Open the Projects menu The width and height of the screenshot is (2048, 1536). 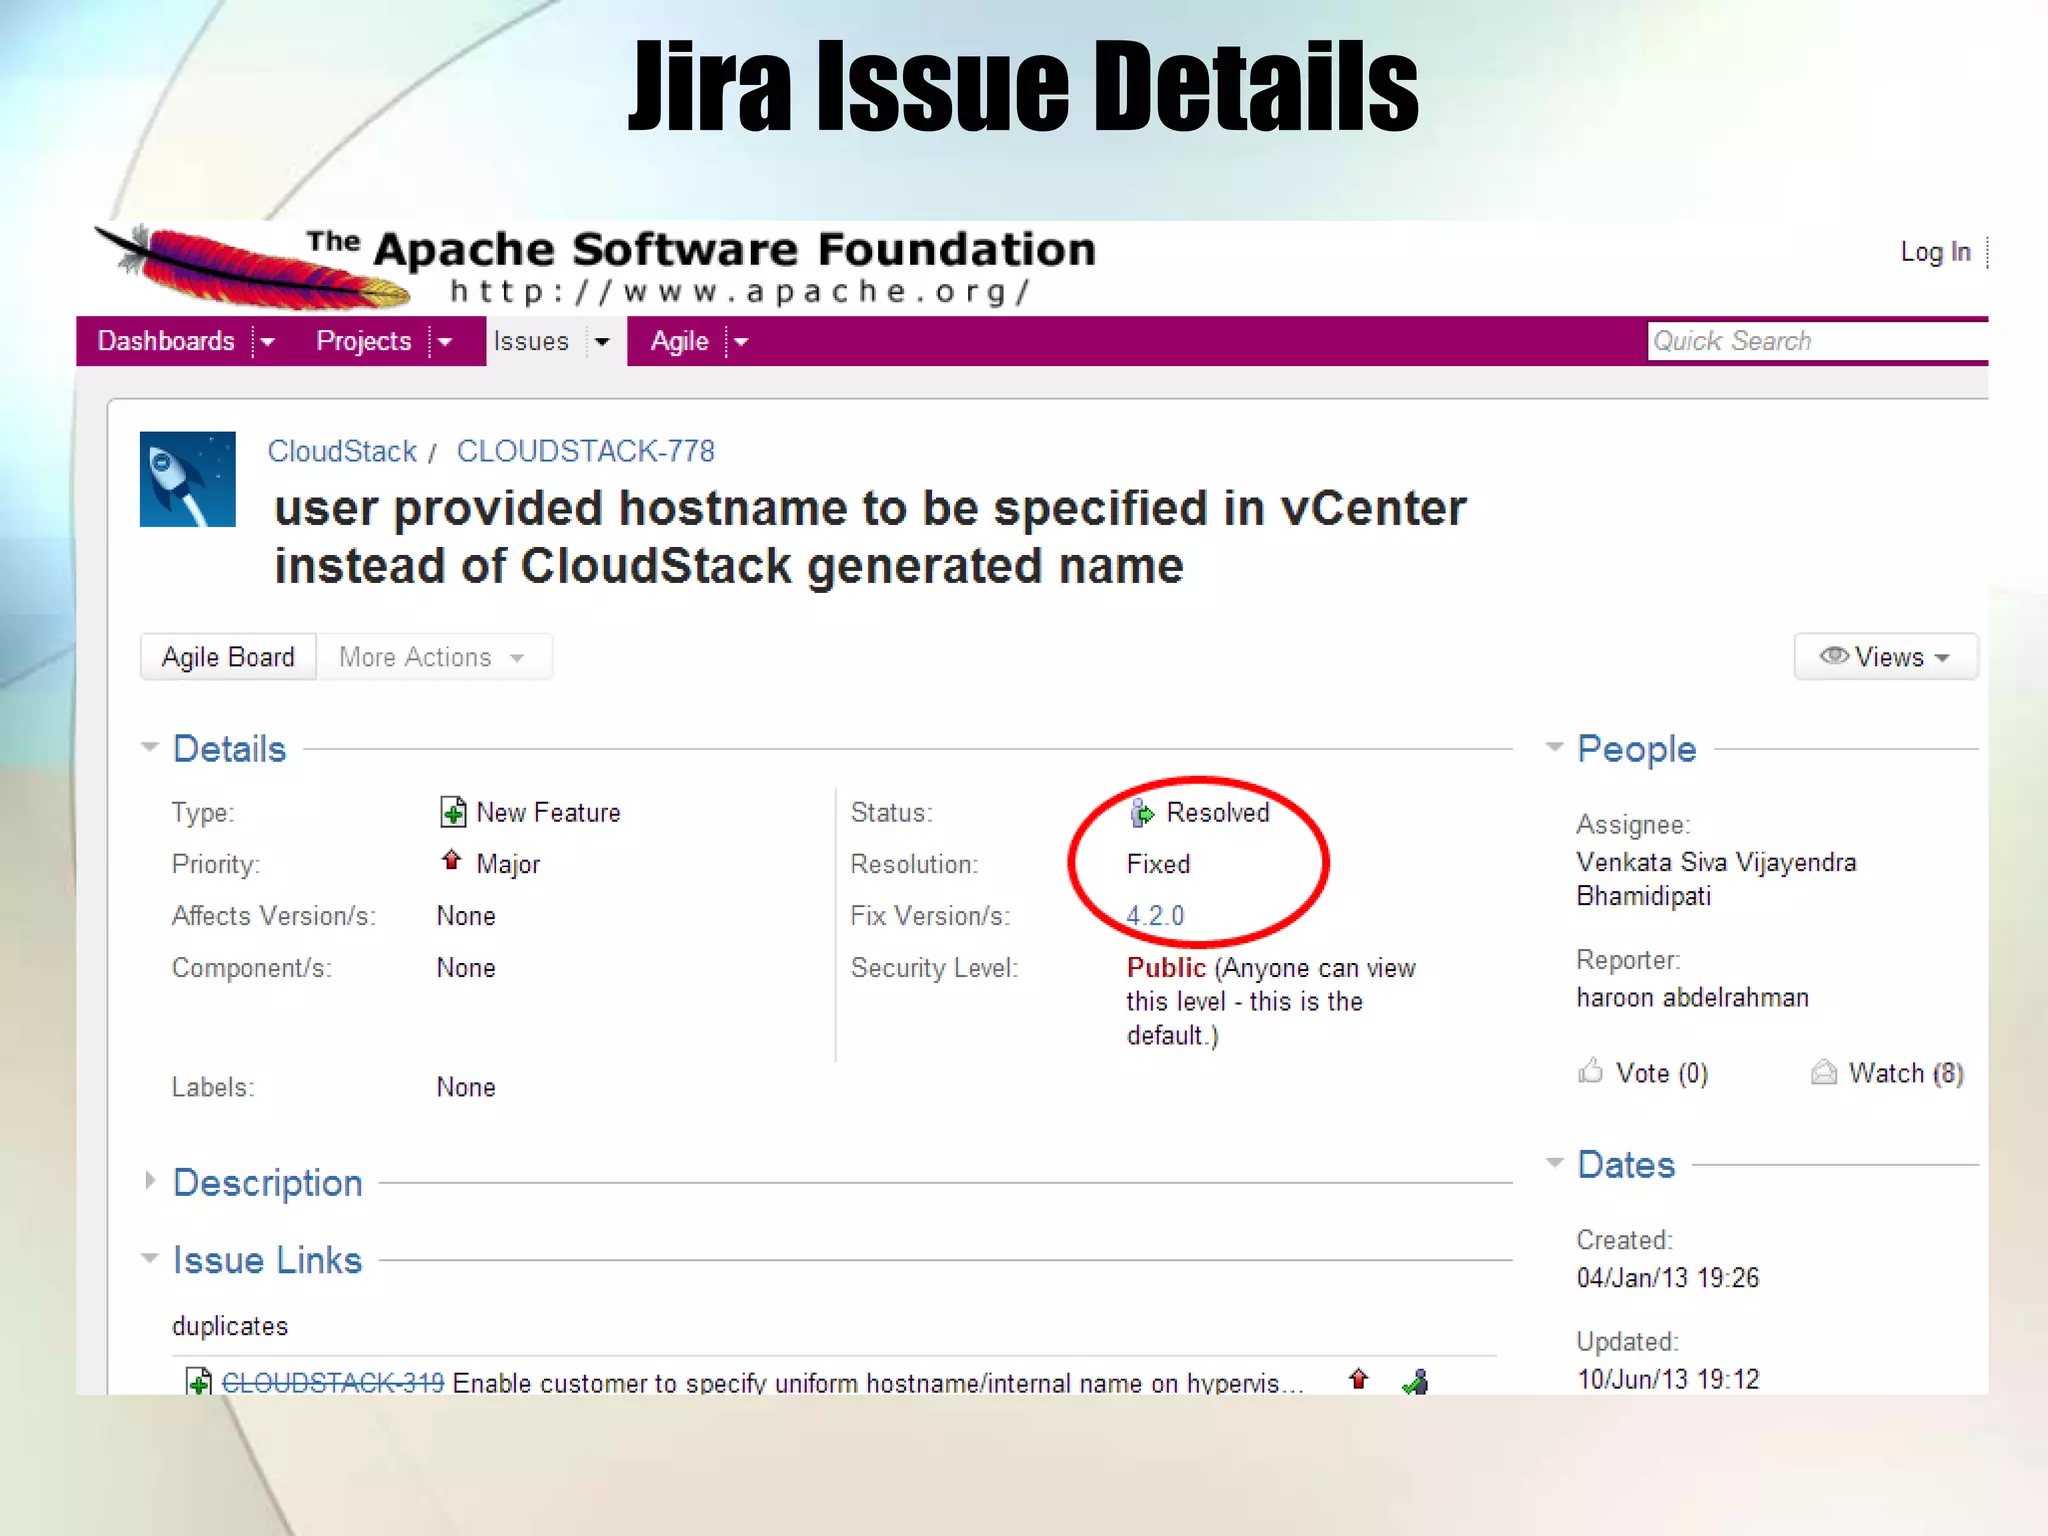[364, 341]
